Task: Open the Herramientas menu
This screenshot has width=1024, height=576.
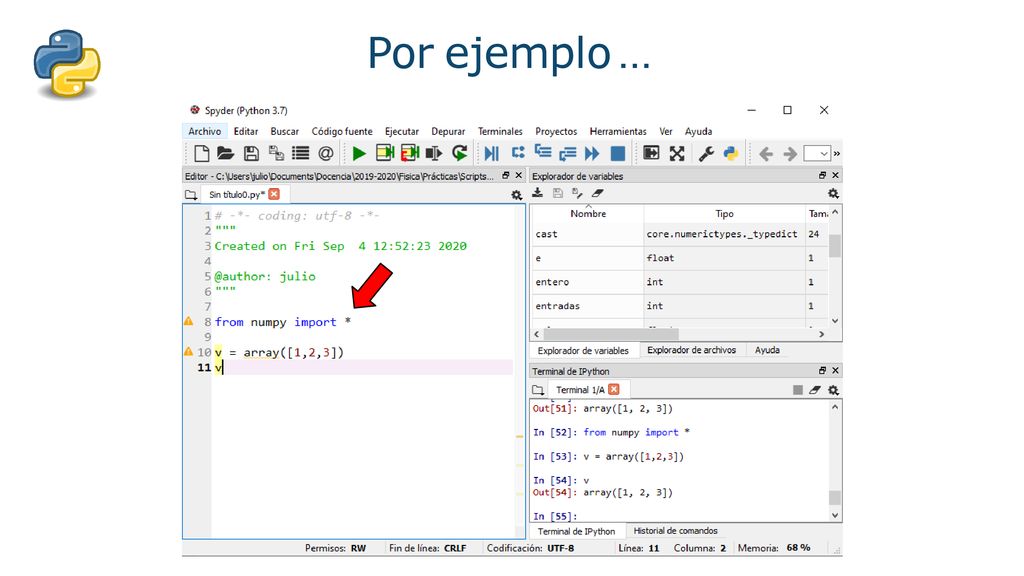Action: [618, 131]
